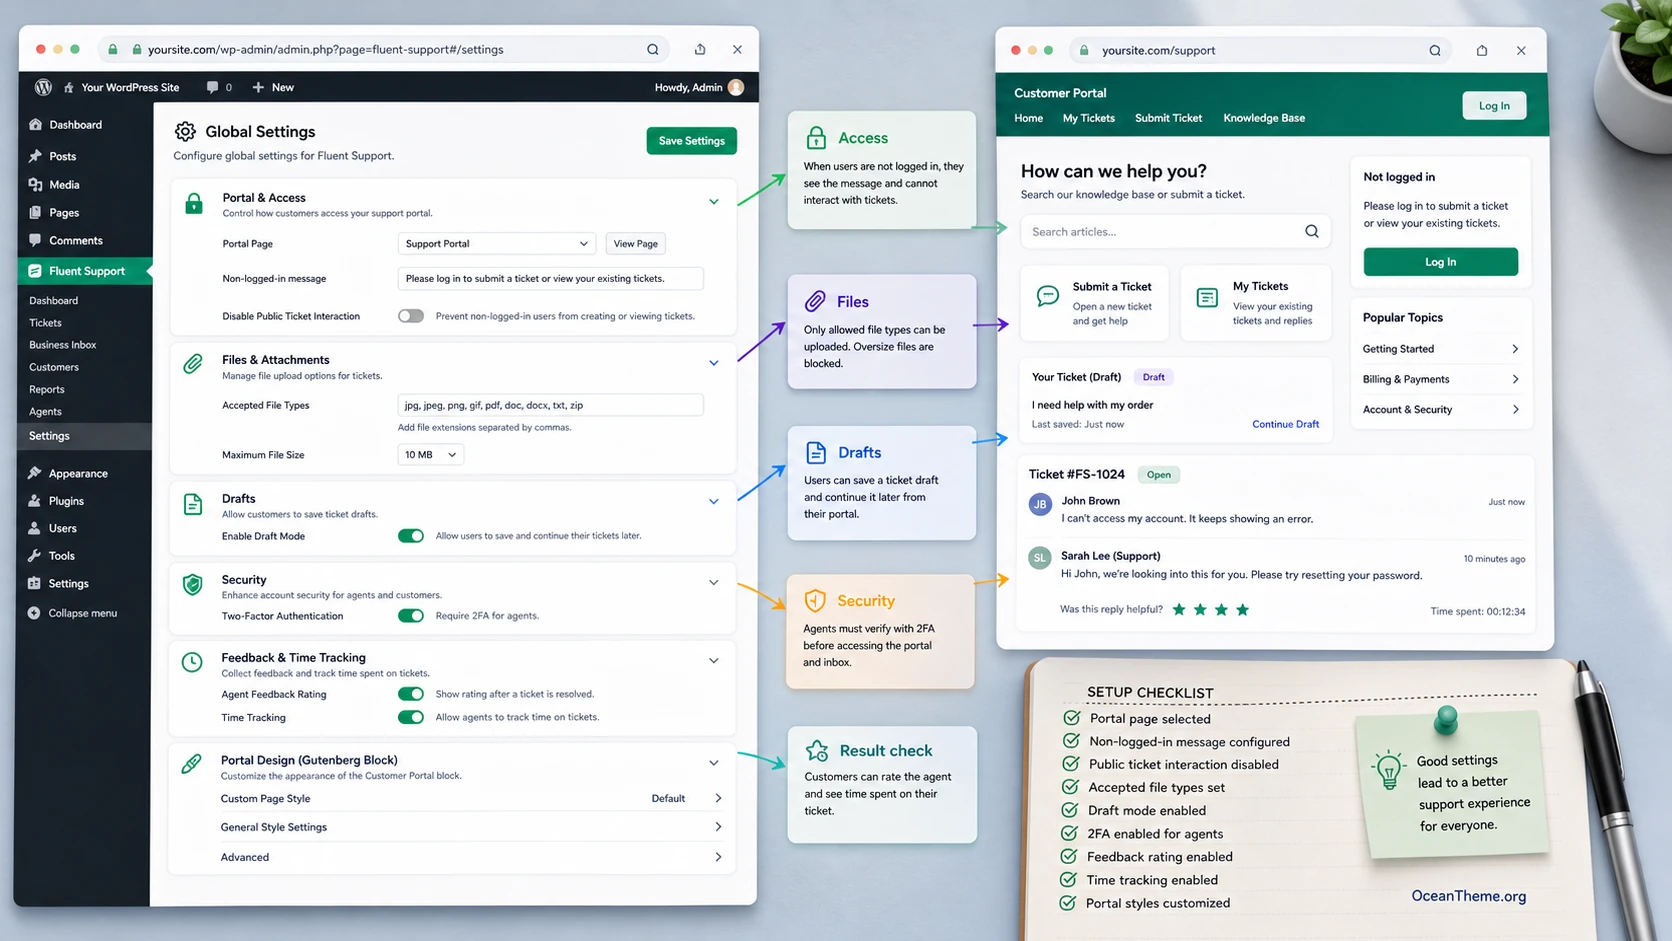1672x941 pixels.
Task: Open Business Inbox submenu item
Action: (63, 345)
